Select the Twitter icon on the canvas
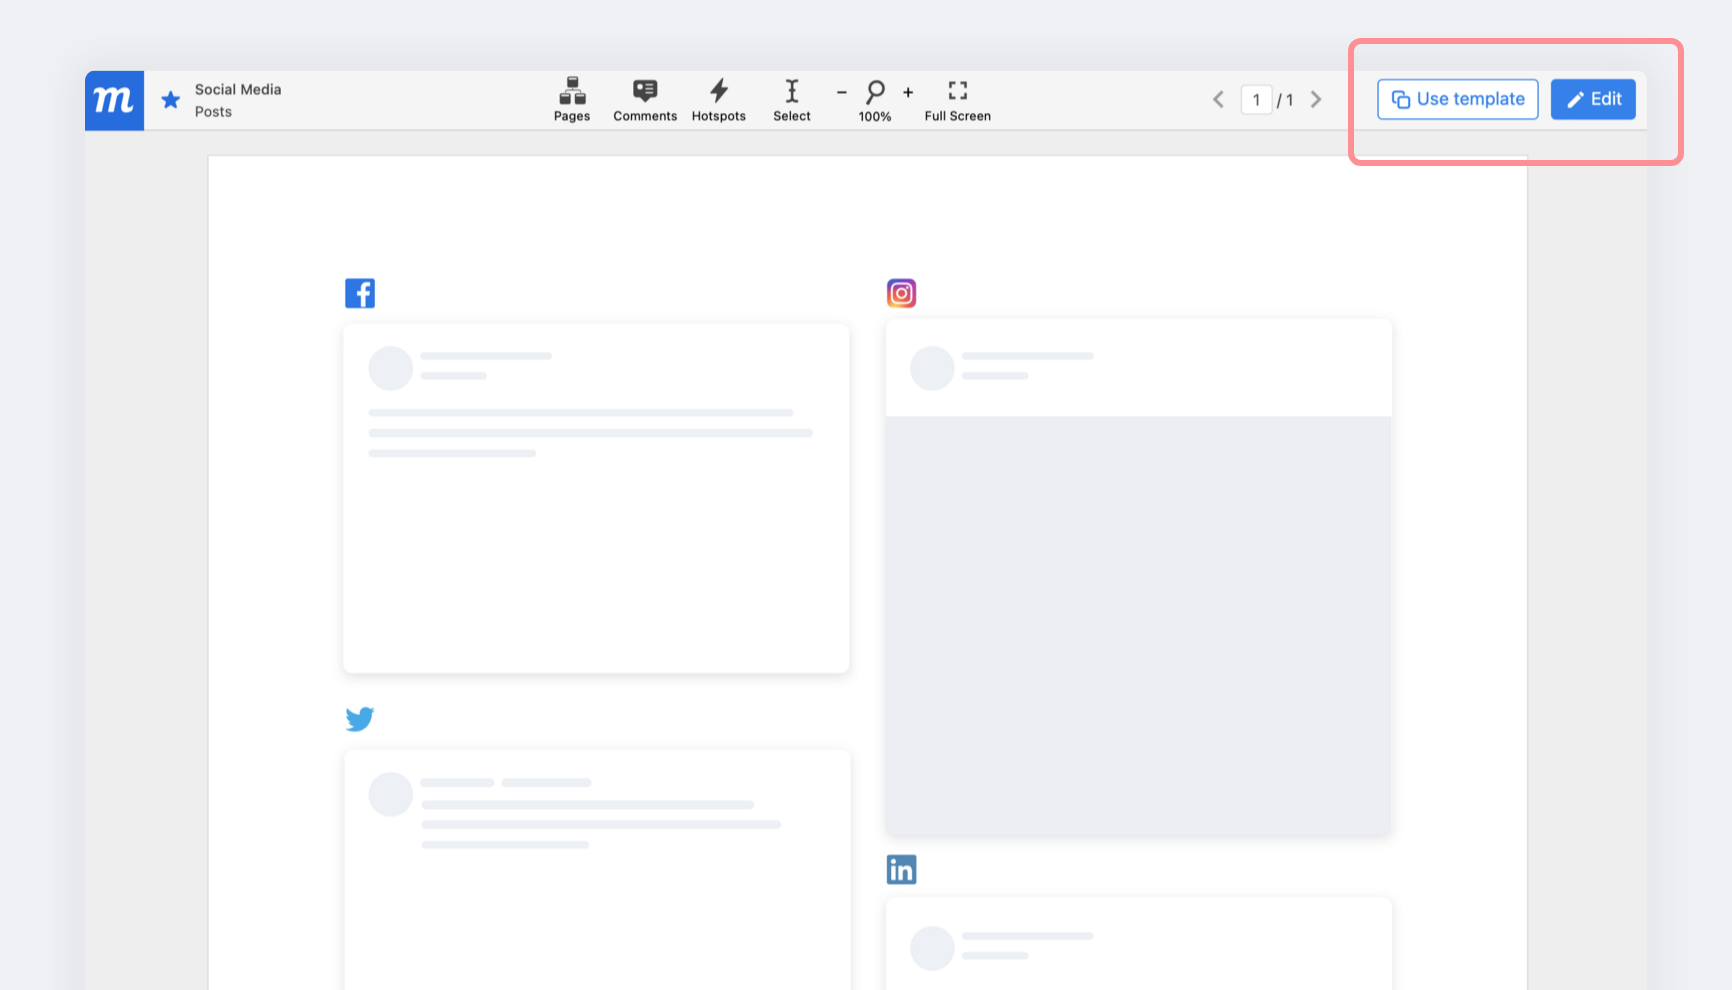The width and height of the screenshot is (1732, 990). coord(360,718)
